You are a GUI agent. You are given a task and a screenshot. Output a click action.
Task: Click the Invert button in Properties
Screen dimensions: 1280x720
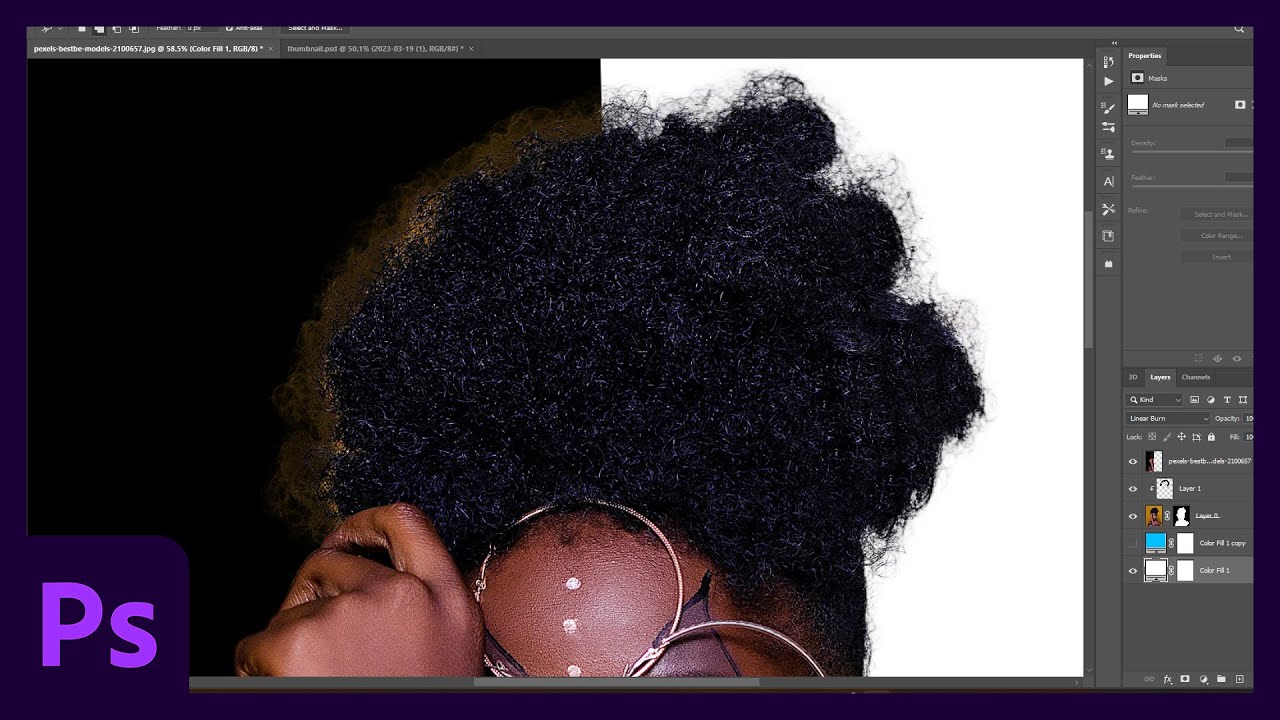coord(1216,257)
